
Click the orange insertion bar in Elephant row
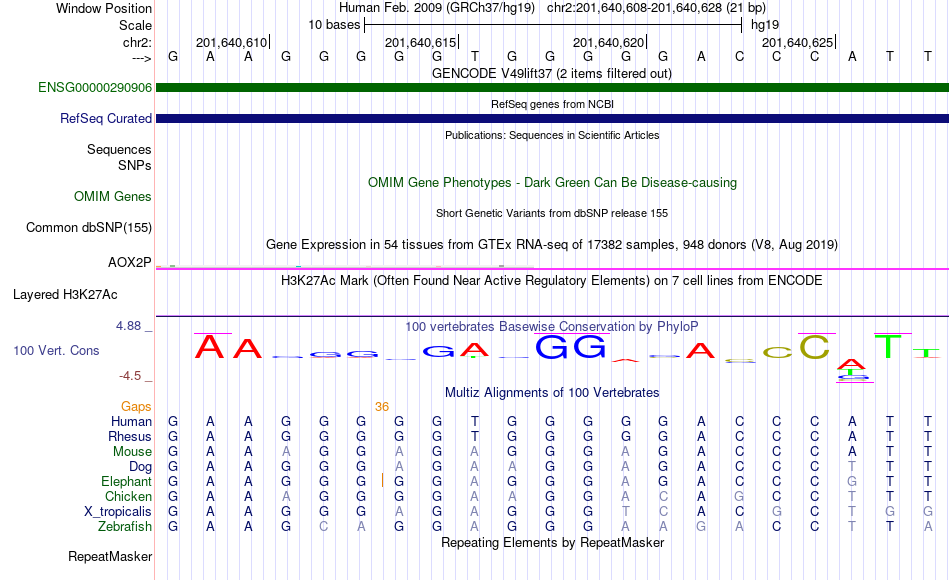coord(382,481)
